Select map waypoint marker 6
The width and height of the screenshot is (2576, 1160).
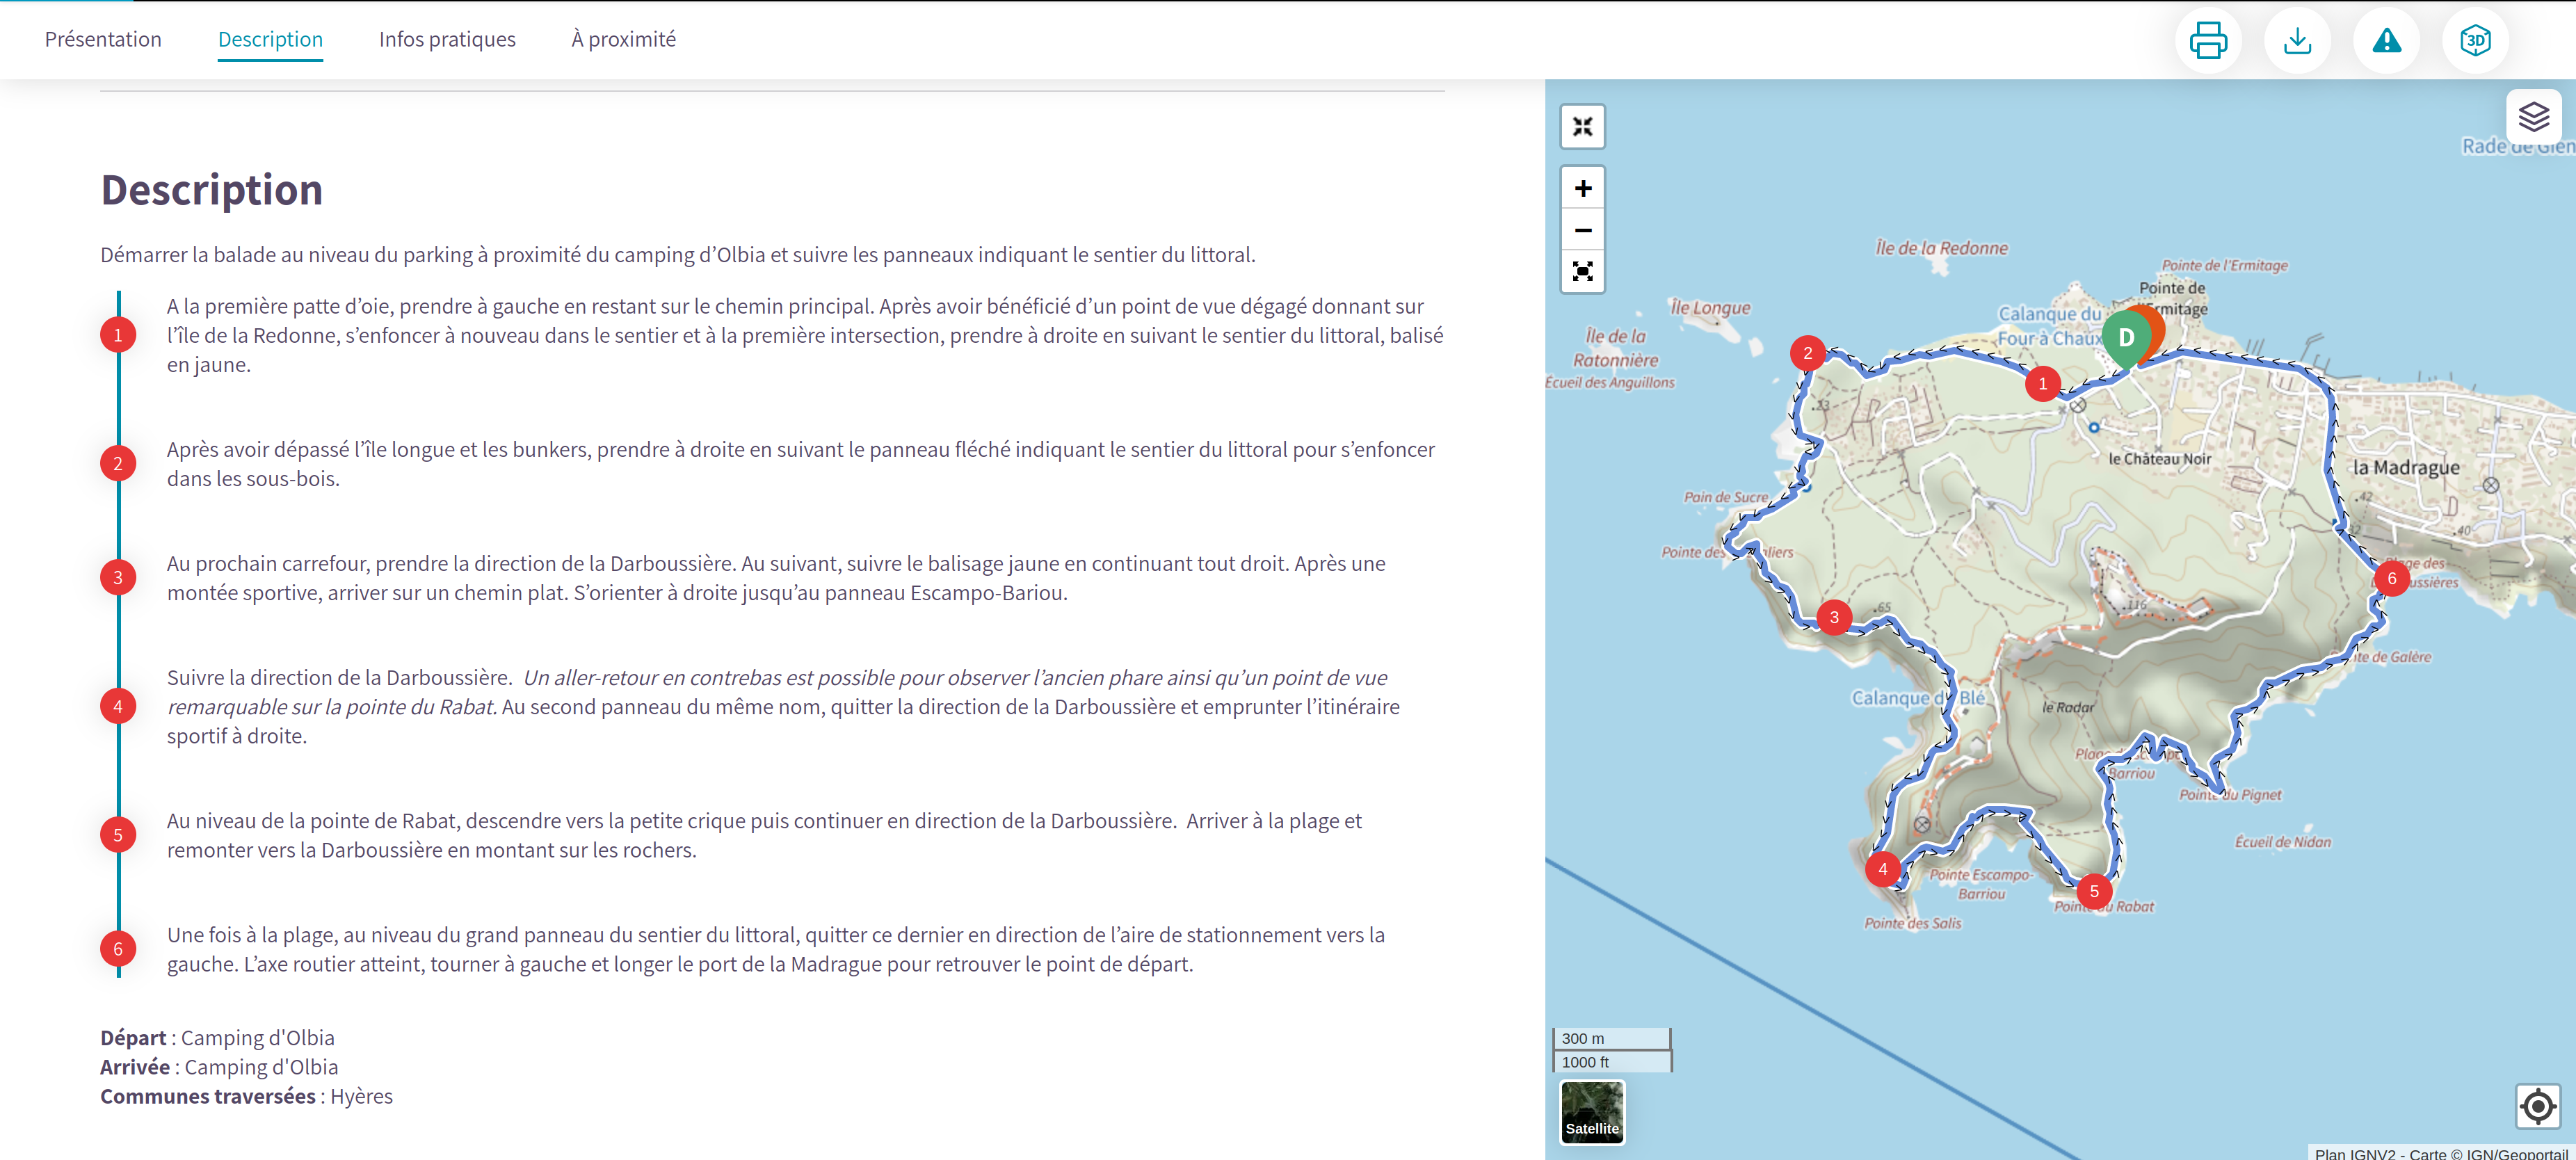click(x=2392, y=578)
